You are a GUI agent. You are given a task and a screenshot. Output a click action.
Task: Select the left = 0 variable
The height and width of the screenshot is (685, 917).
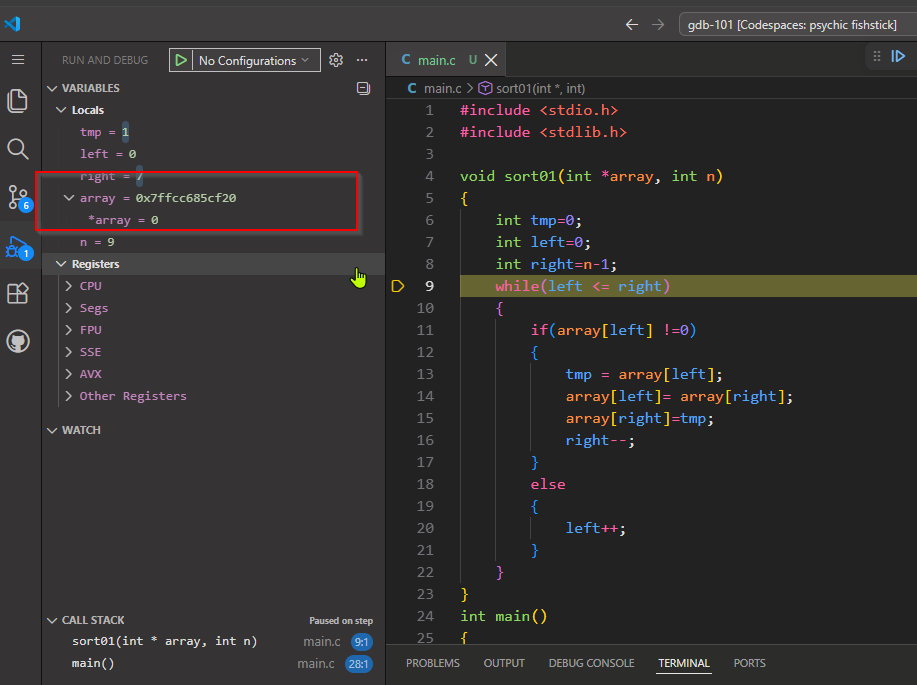coord(213,154)
